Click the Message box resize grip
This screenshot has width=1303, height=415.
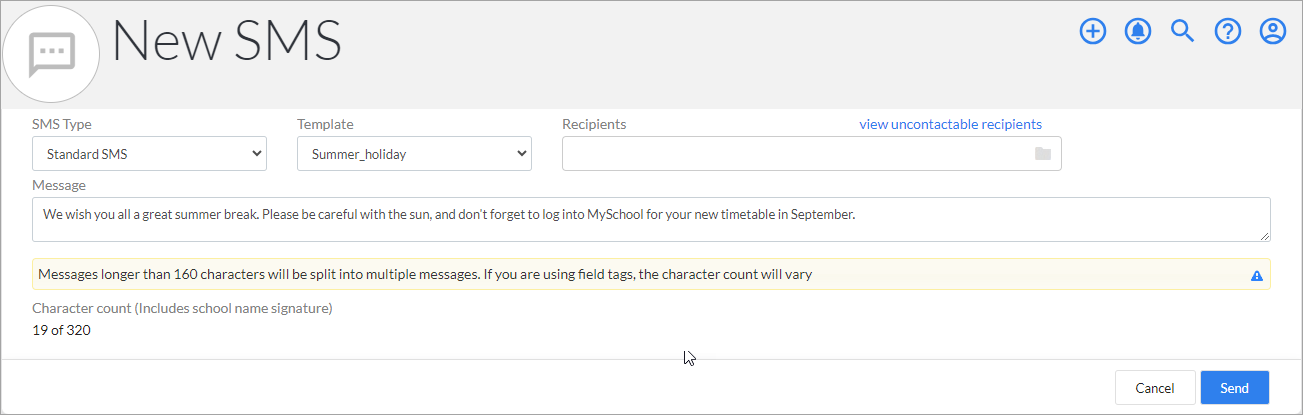click(1264, 235)
